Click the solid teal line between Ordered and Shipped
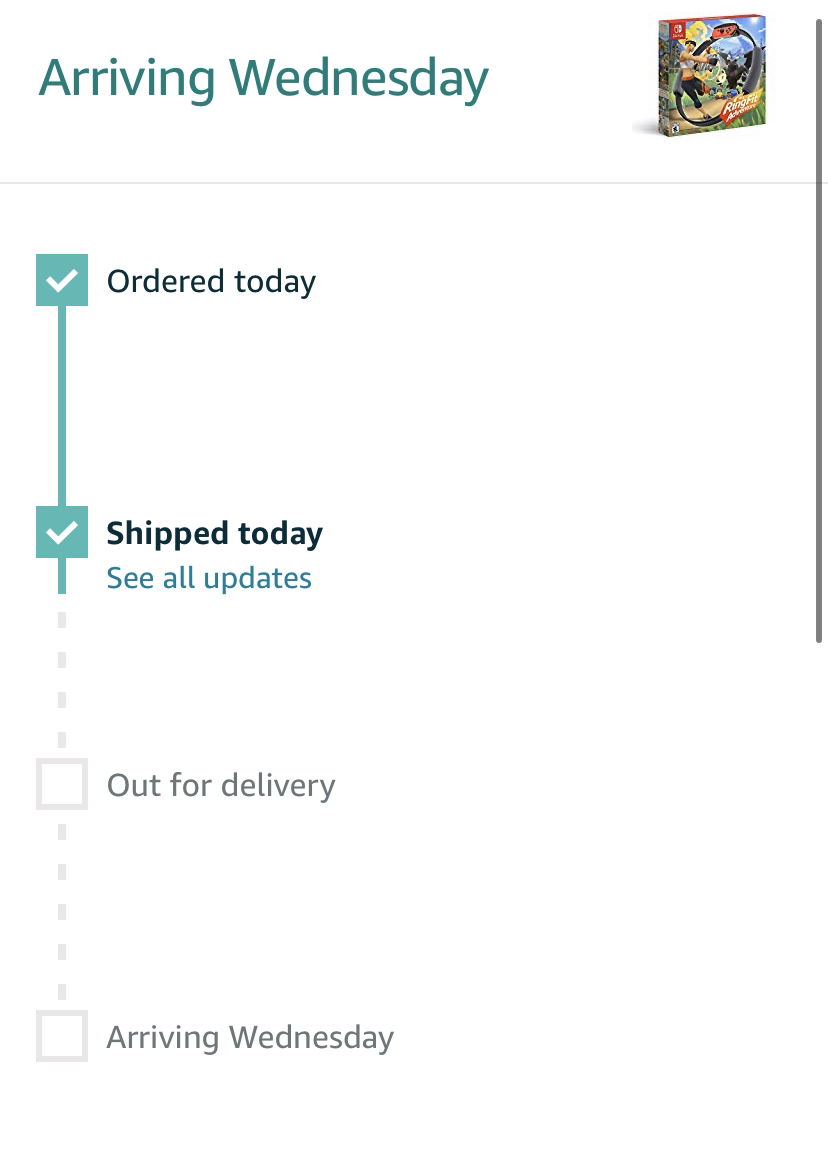Viewport: 828px width, 1153px height. click(62, 406)
